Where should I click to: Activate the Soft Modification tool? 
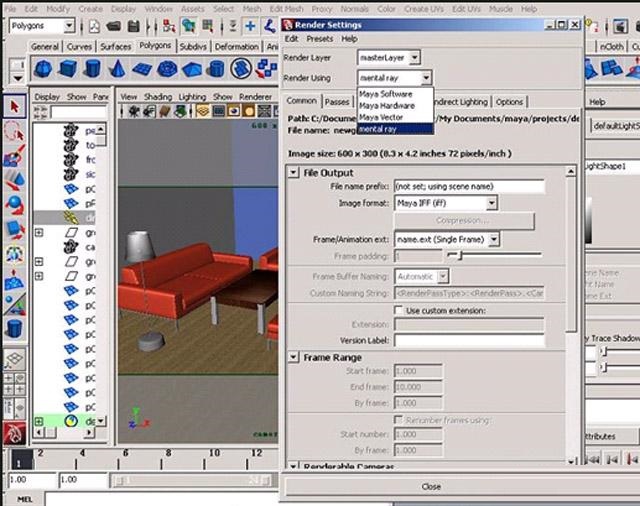(x=15, y=279)
